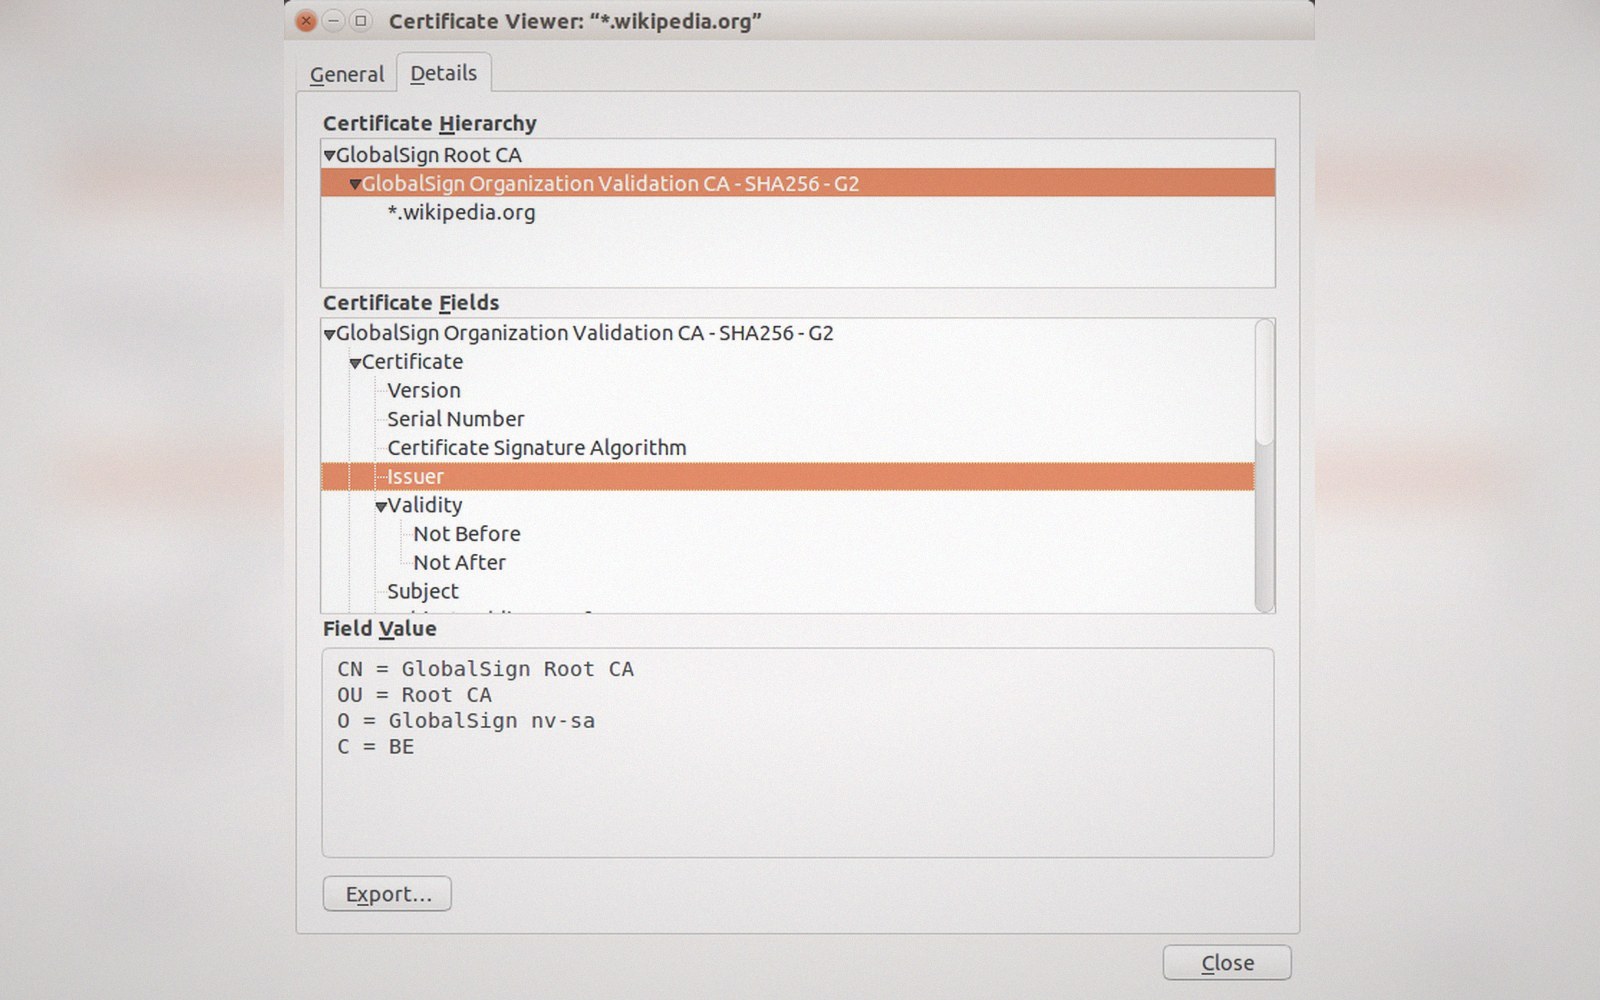The image size is (1600, 1000).
Task: Click the OU = Root CA value line
Action: 414,695
